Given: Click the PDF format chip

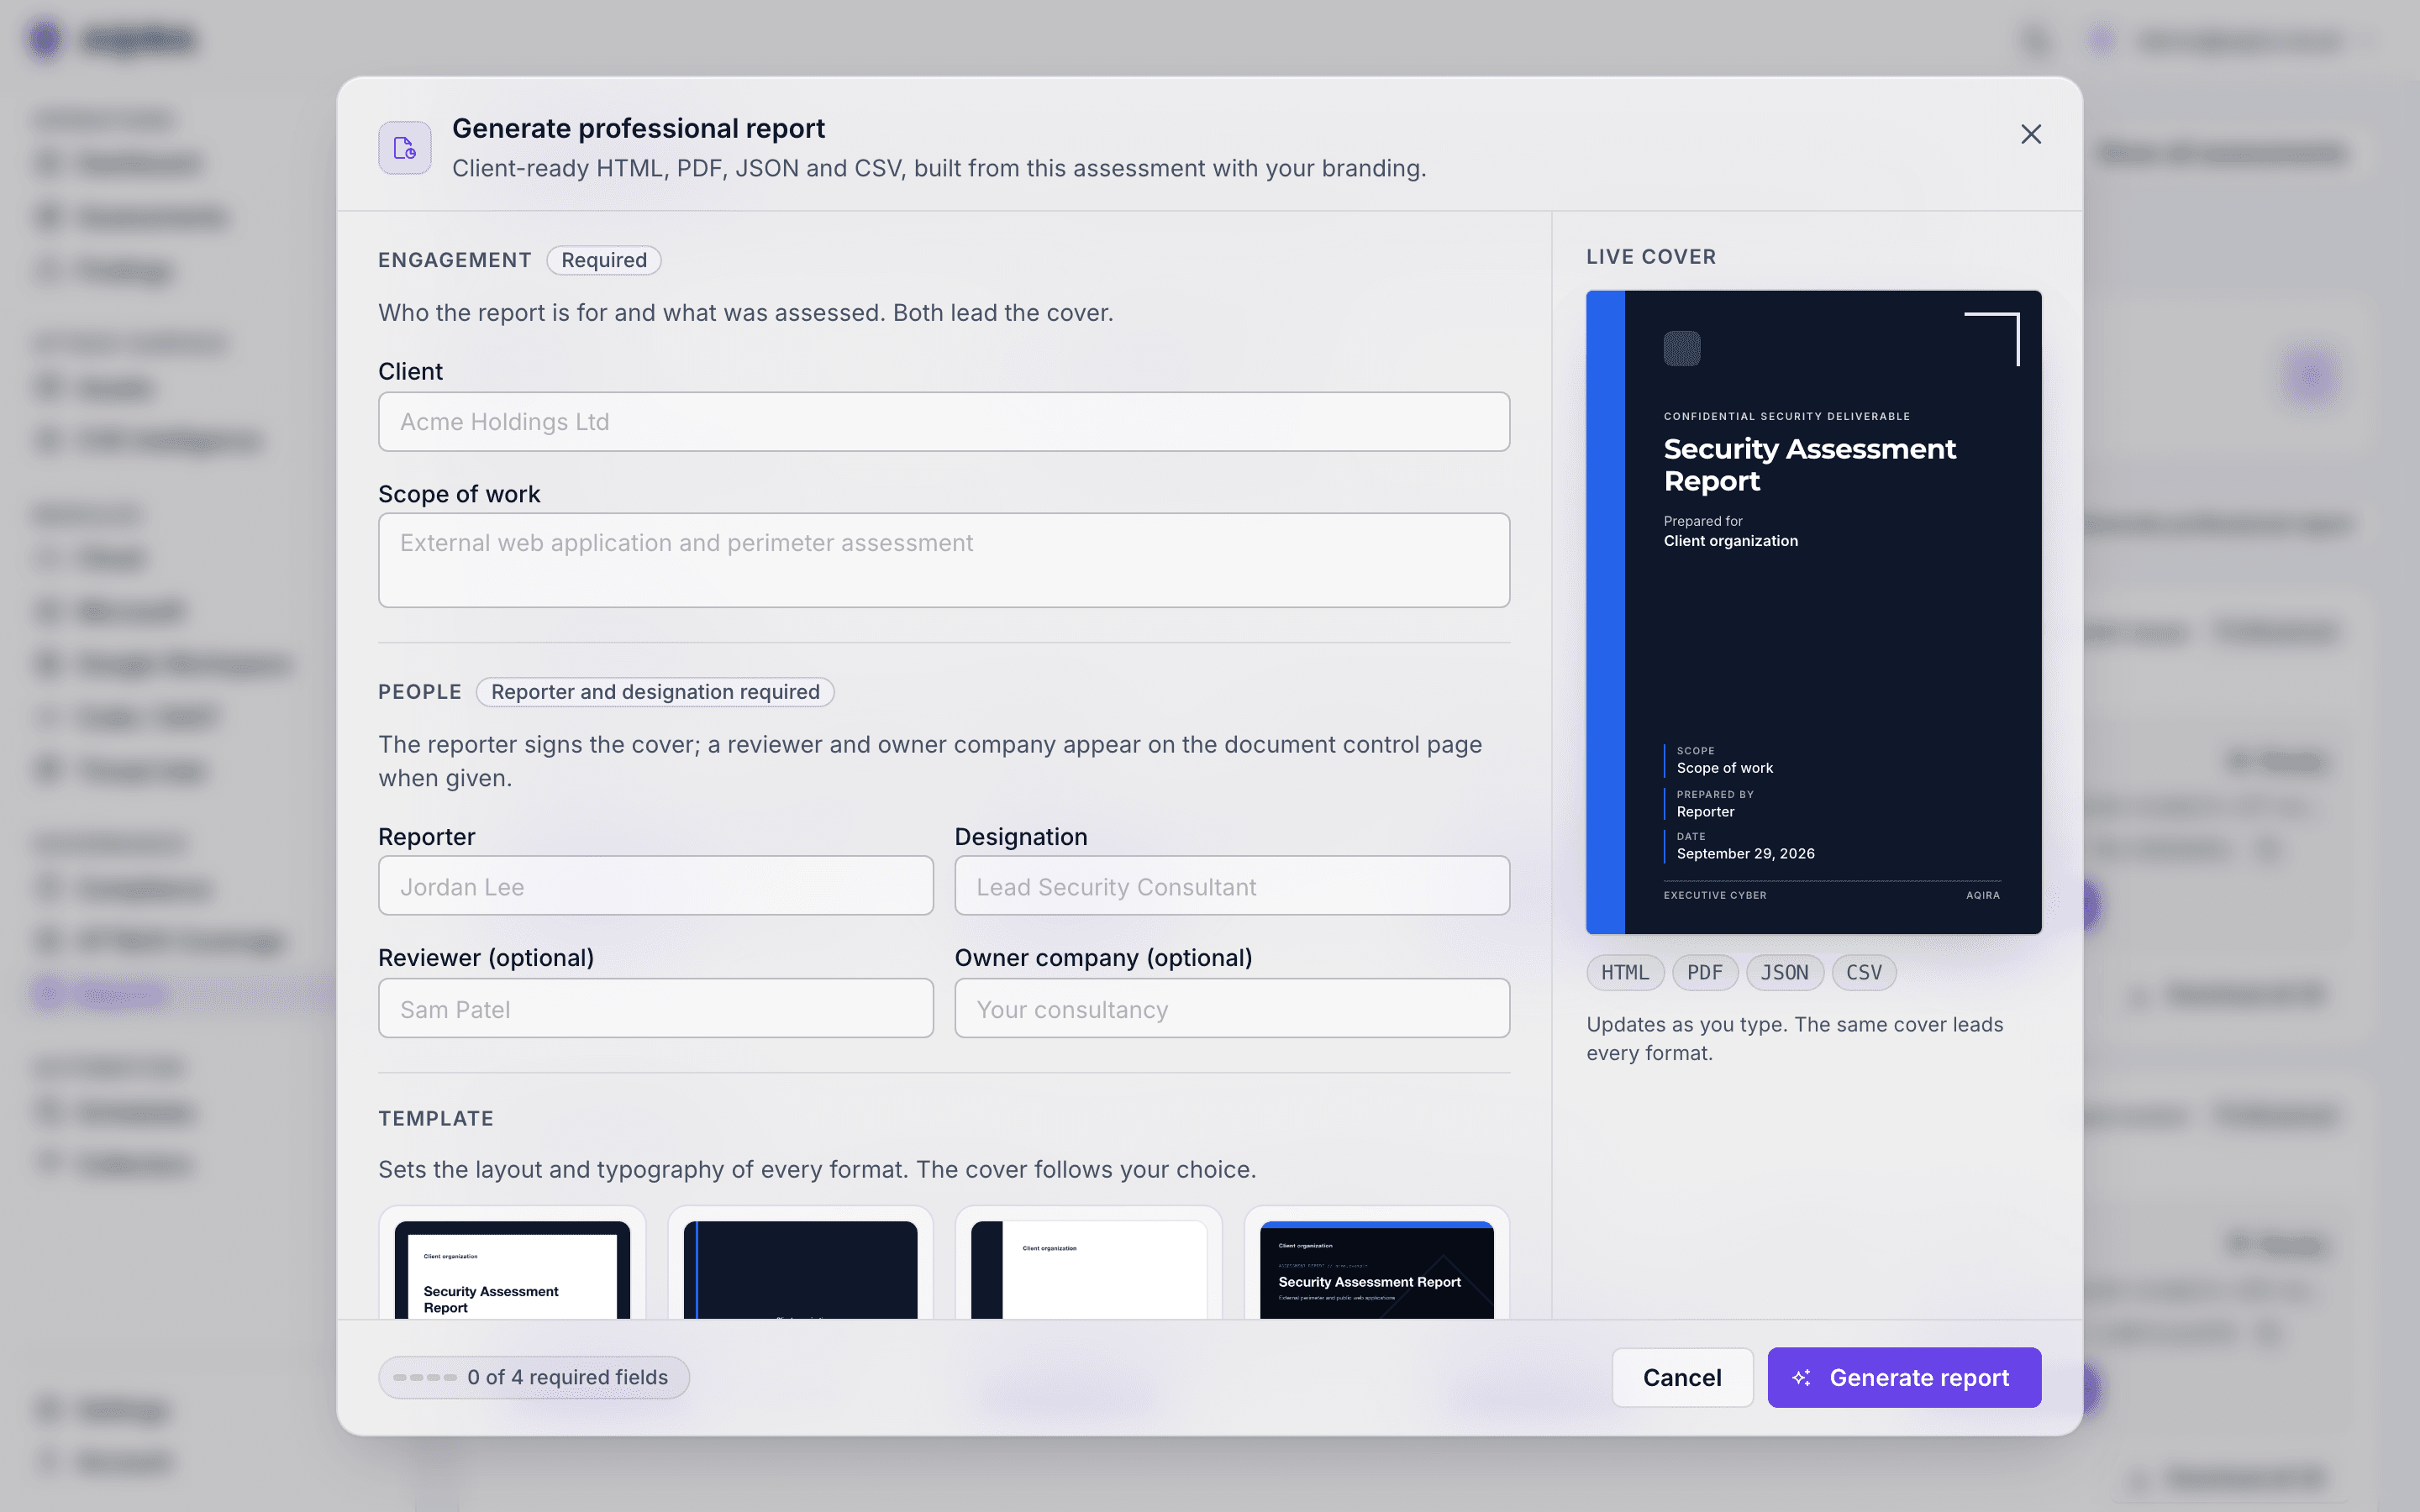Looking at the screenshot, I should click(1705, 972).
